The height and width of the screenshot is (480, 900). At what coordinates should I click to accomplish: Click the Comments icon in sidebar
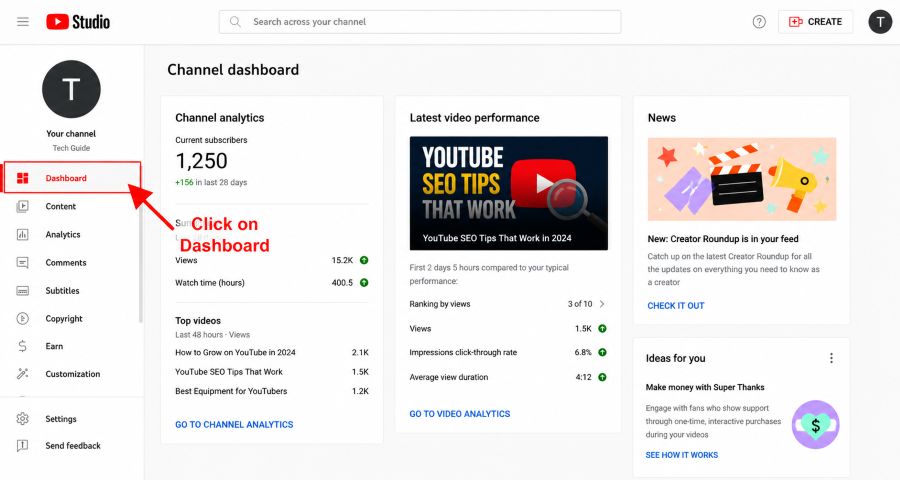coord(22,262)
